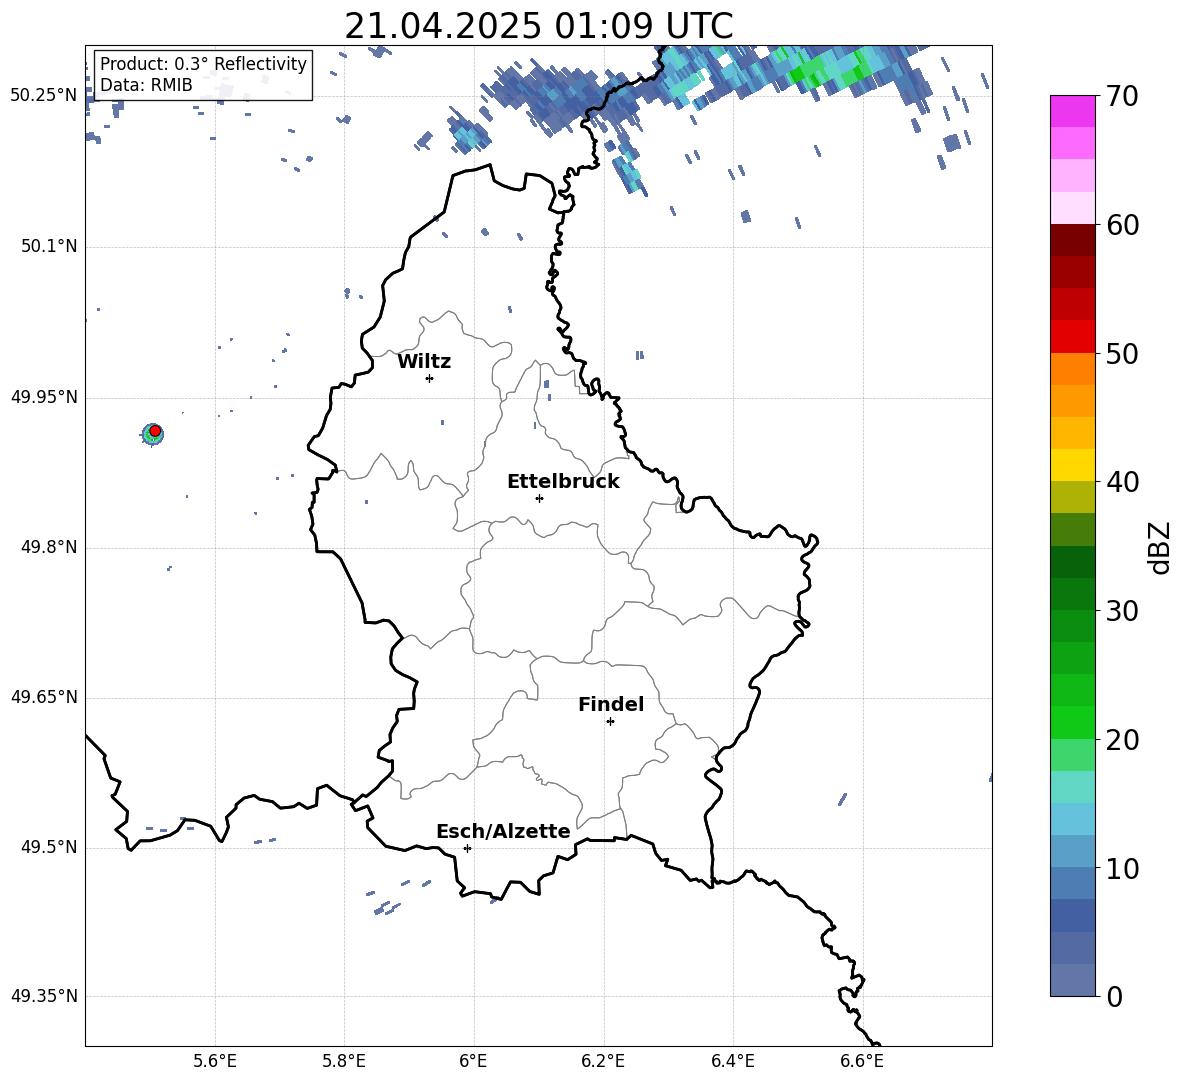Click the title text 21.04.2025 01:09 UTC
The height and width of the screenshot is (1081, 1184).
coord(538,26)
